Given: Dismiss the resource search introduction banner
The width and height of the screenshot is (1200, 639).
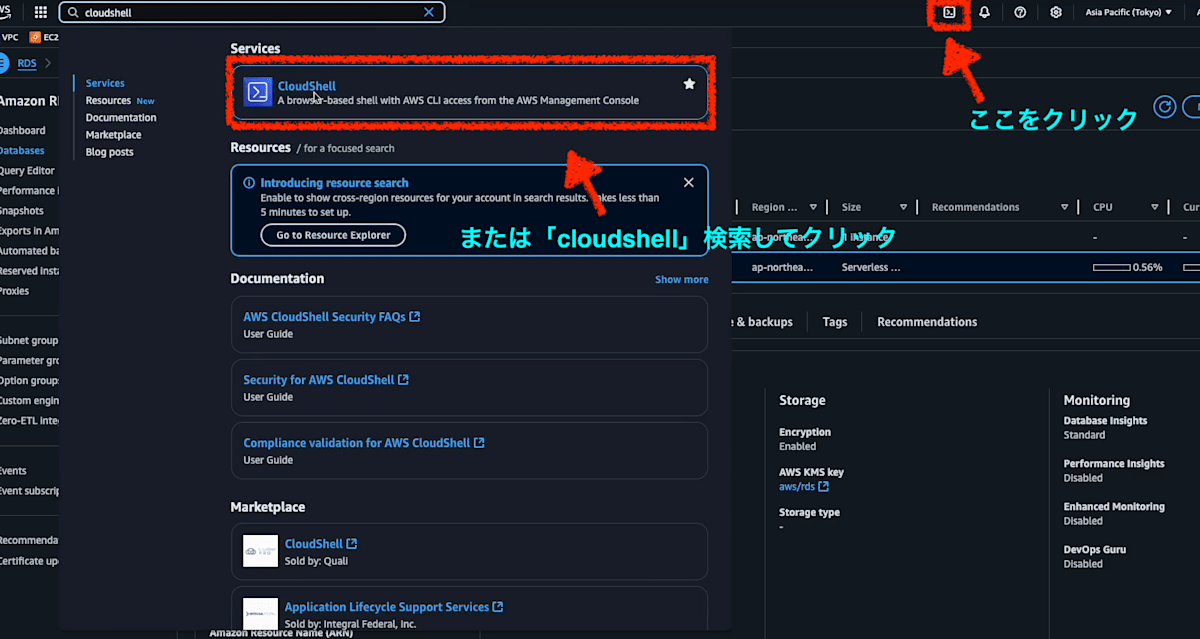Looking at the screenshot, I should [x=688, y=183].
